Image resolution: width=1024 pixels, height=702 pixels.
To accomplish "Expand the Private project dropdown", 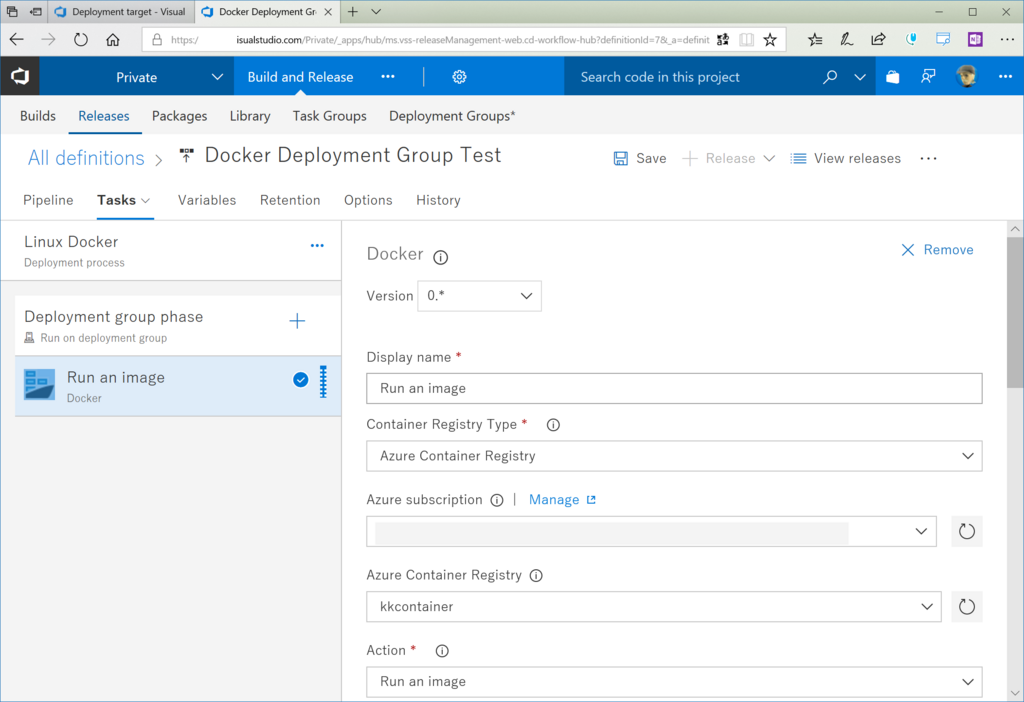I will pyautogui.click(x=217, y=77).
